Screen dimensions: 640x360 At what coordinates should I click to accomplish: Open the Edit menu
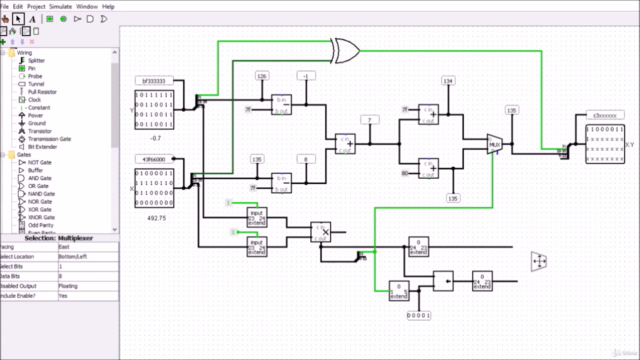click(18, 7)
